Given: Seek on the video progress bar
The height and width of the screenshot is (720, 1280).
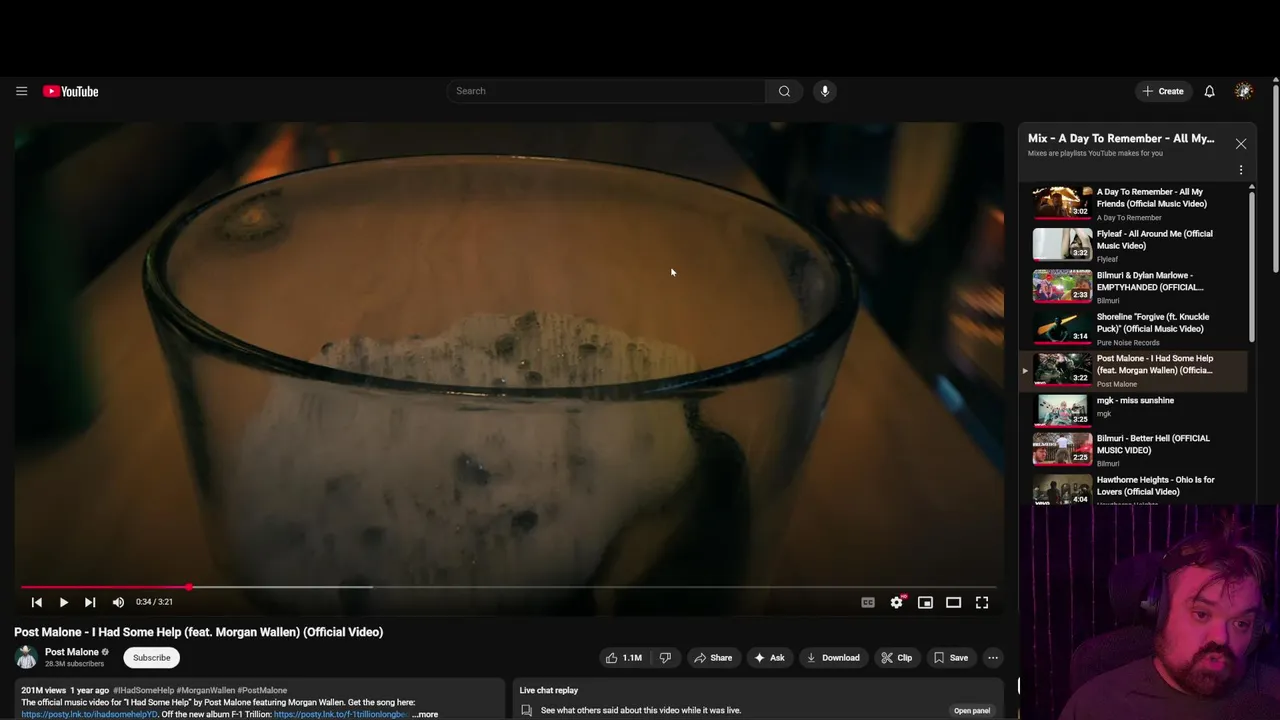Looking at the screenshot, I should click(509, 587).
